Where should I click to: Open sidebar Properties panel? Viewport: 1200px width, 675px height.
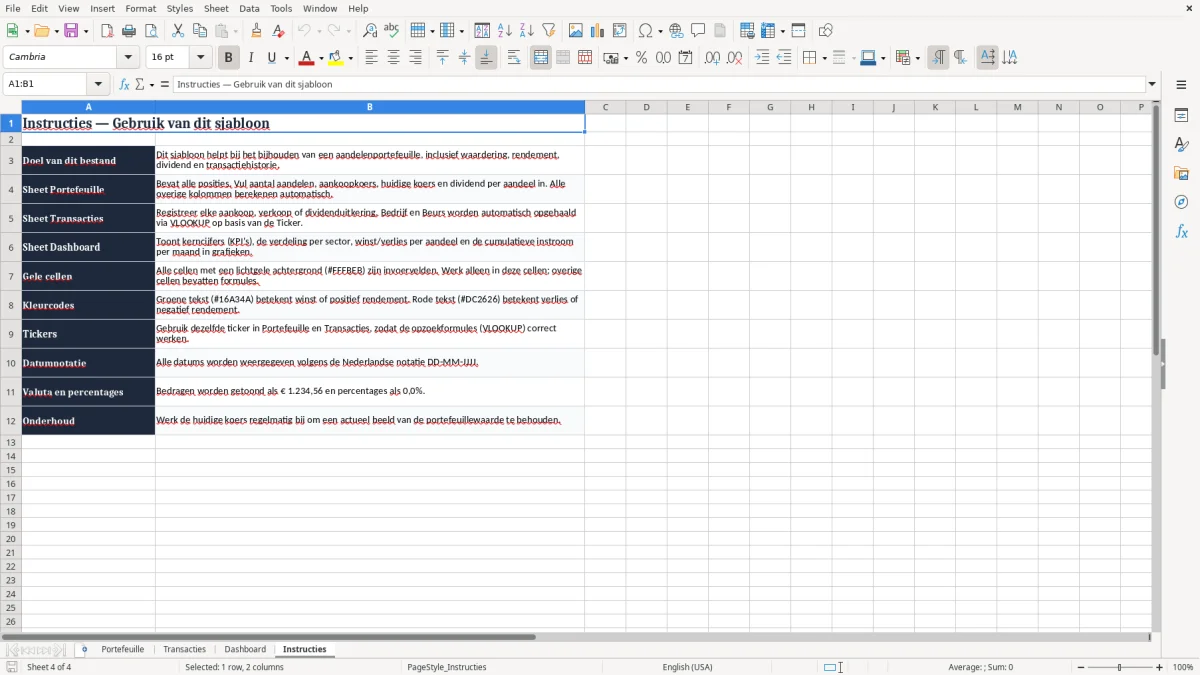point(1181,116)
